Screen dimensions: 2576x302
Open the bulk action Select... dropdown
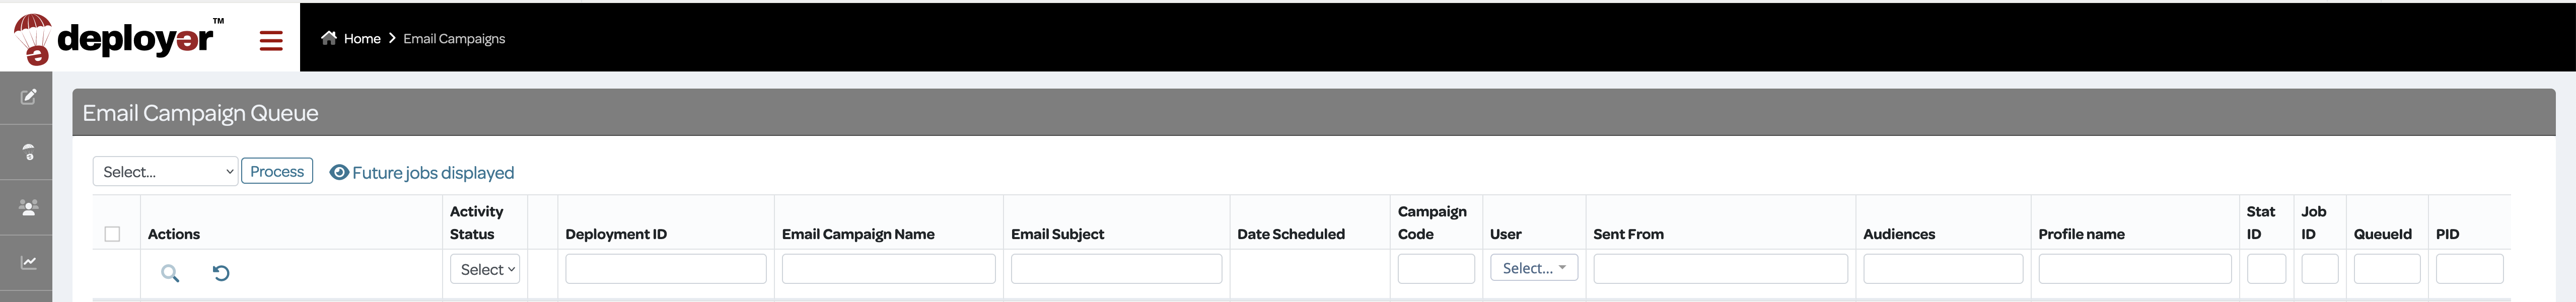[165, 171]
